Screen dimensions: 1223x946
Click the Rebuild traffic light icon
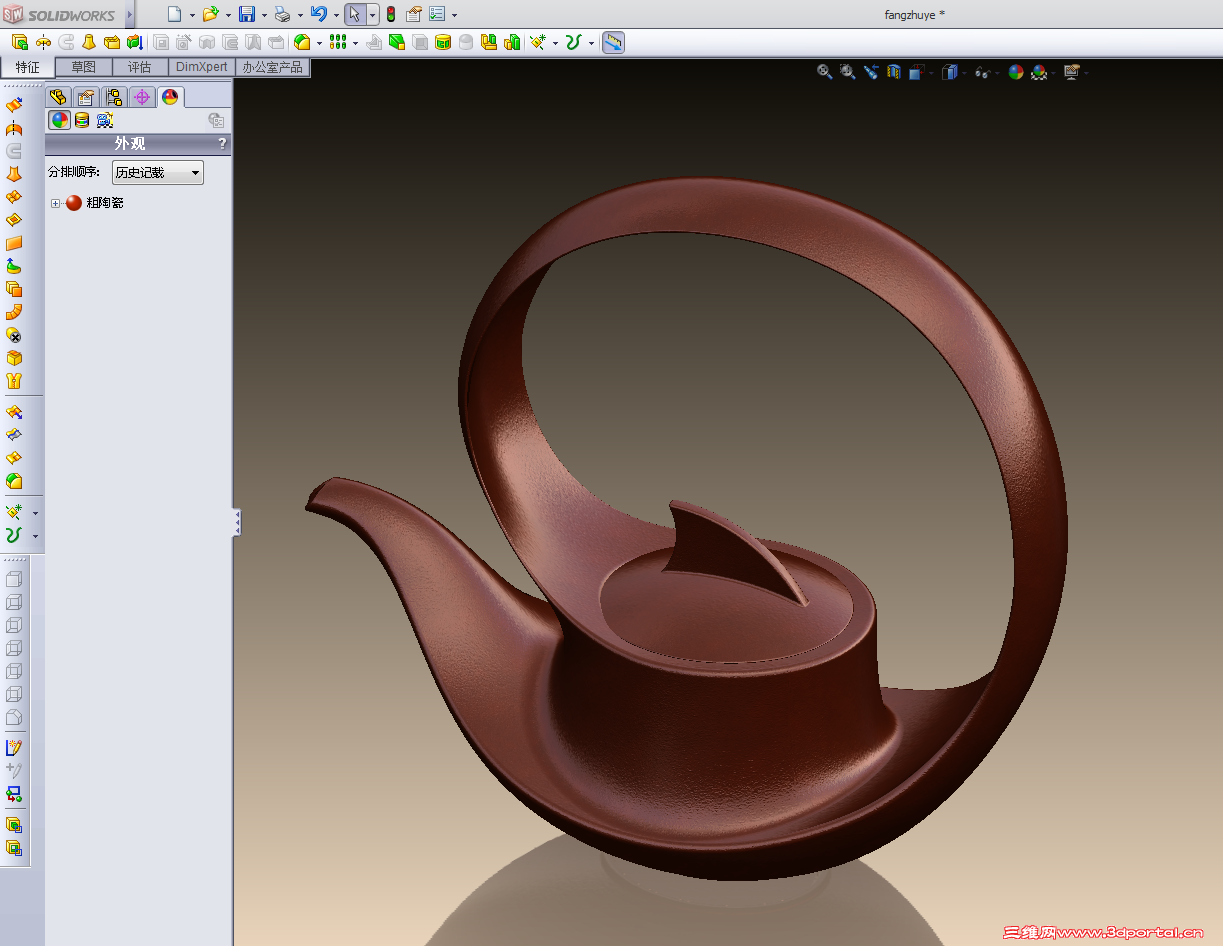click(391, 14)
